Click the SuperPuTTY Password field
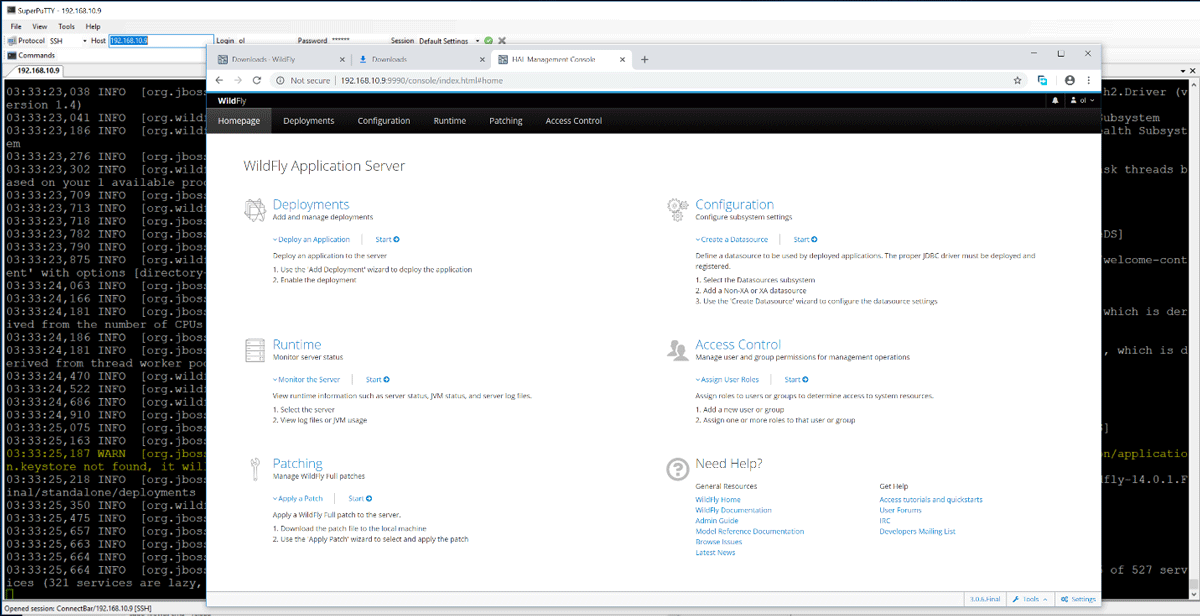The width and height of the screenshot is (1200, 616). [358, 41]
